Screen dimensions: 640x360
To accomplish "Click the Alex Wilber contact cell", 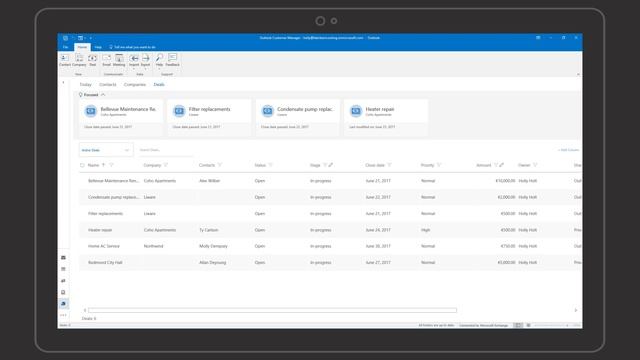I will click(x=209, y=181).
